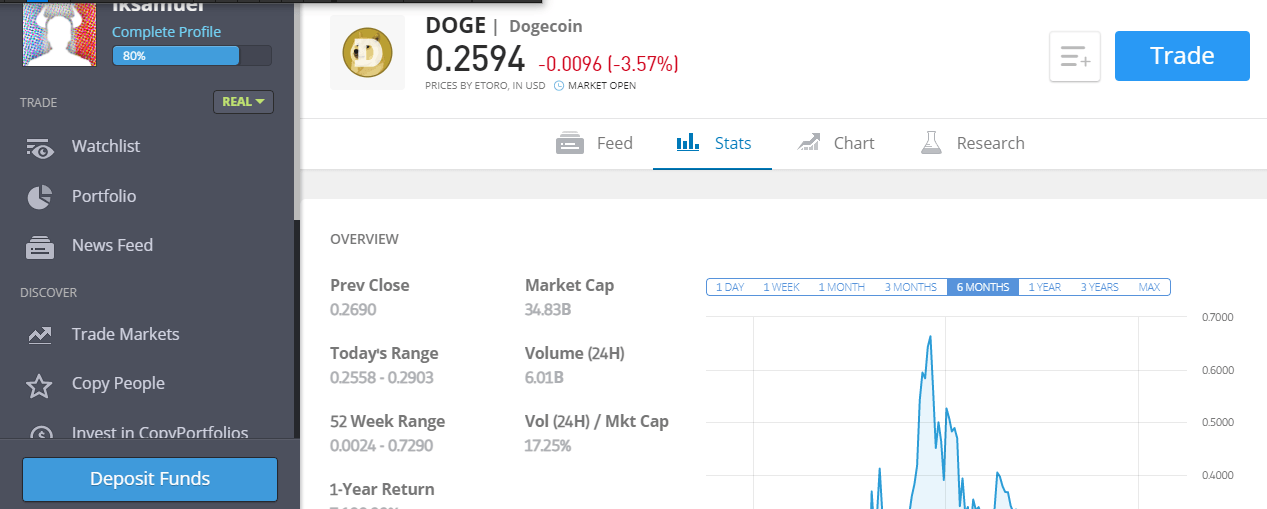The width and height of the screenshot is (1267, 509).
Task: Select the 1 WEEK chart range
Action: point(782,287)
